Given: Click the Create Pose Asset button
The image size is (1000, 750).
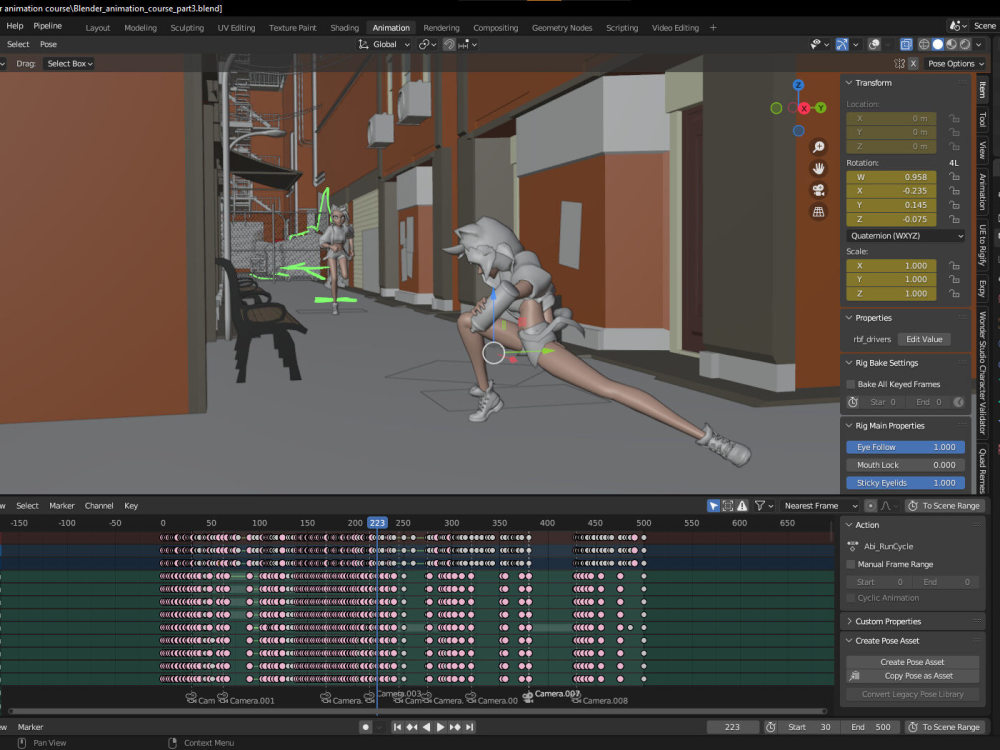Looking at the screenshot, I should (913, 662).
